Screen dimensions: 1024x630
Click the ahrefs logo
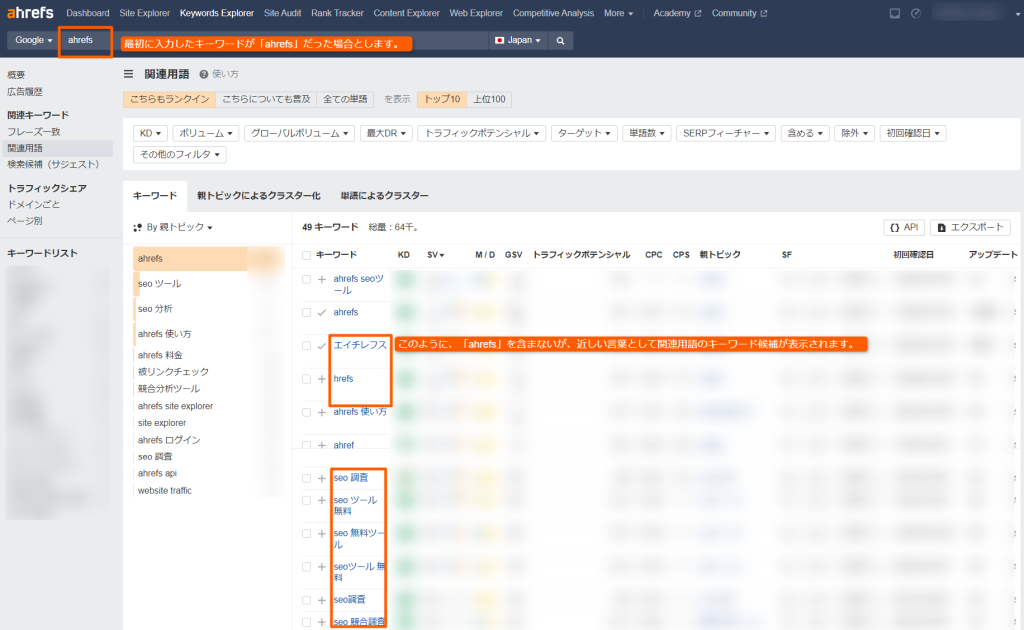coord(30,13)
